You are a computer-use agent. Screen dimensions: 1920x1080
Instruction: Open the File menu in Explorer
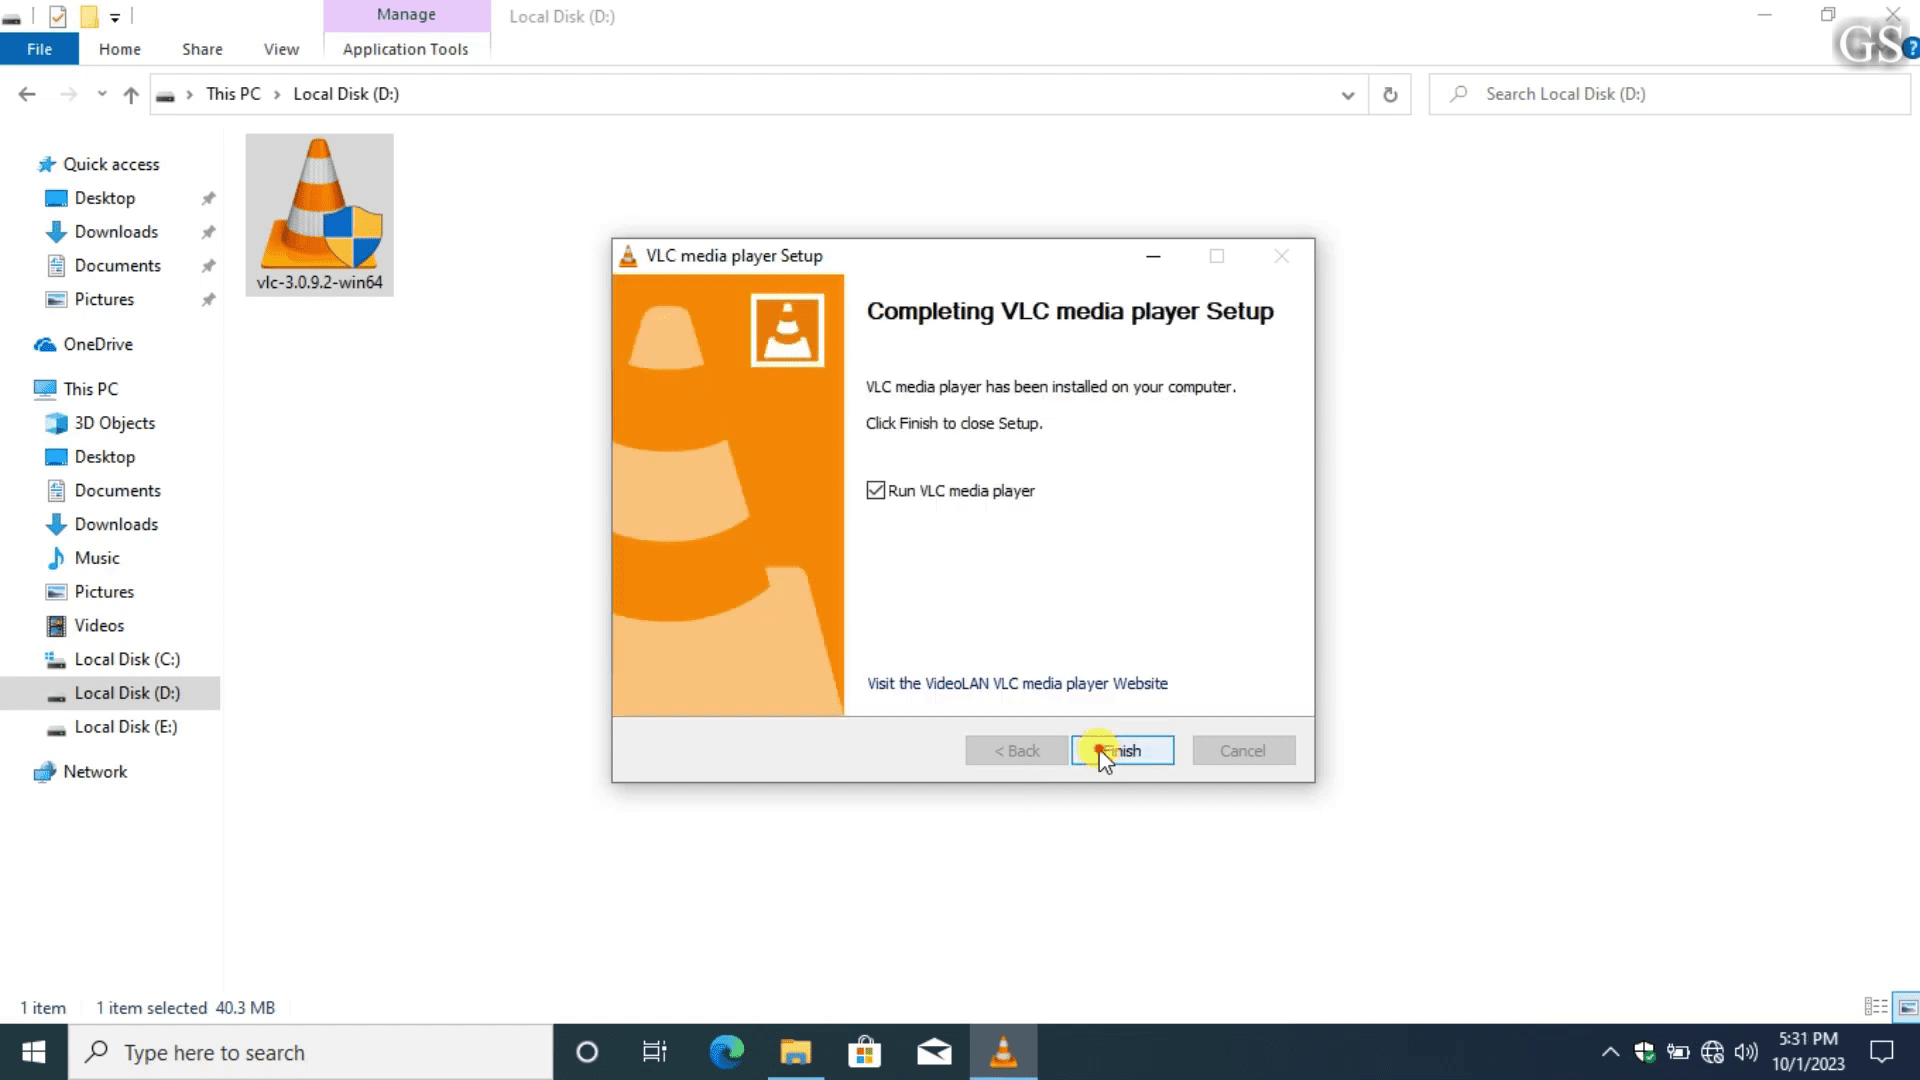40,49
